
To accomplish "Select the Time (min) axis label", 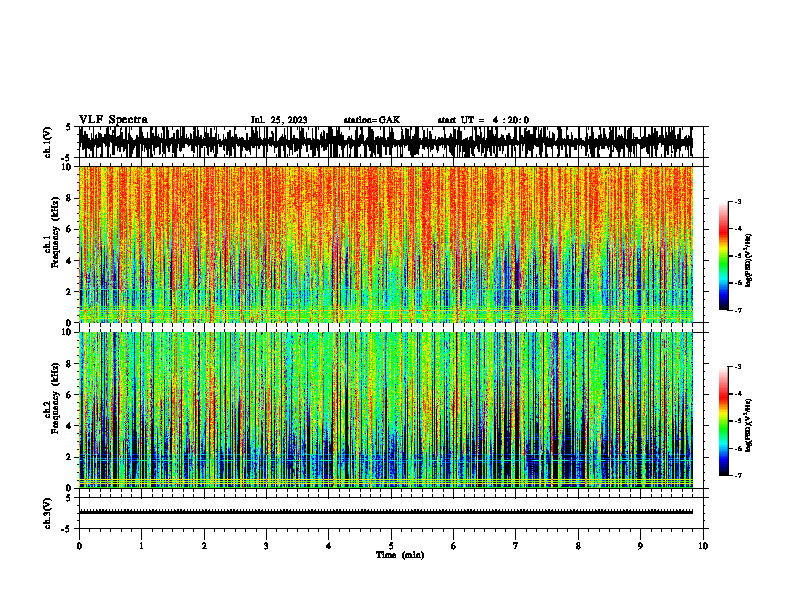I will click(x=400, y=555).
